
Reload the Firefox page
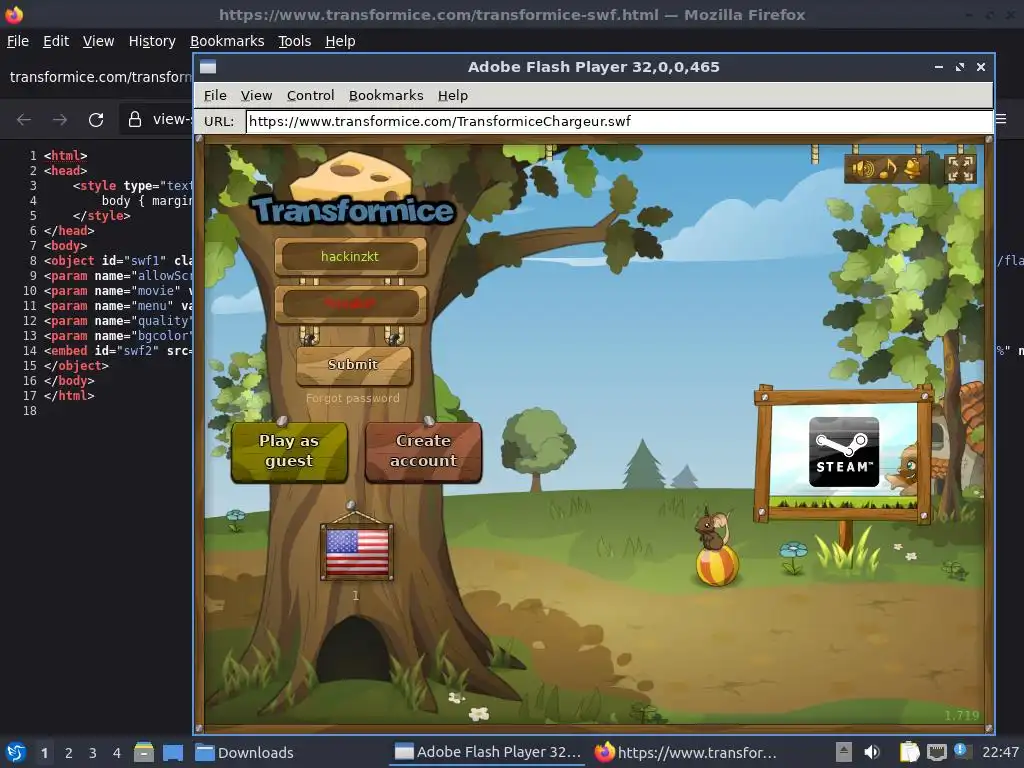tap(96, 120)
